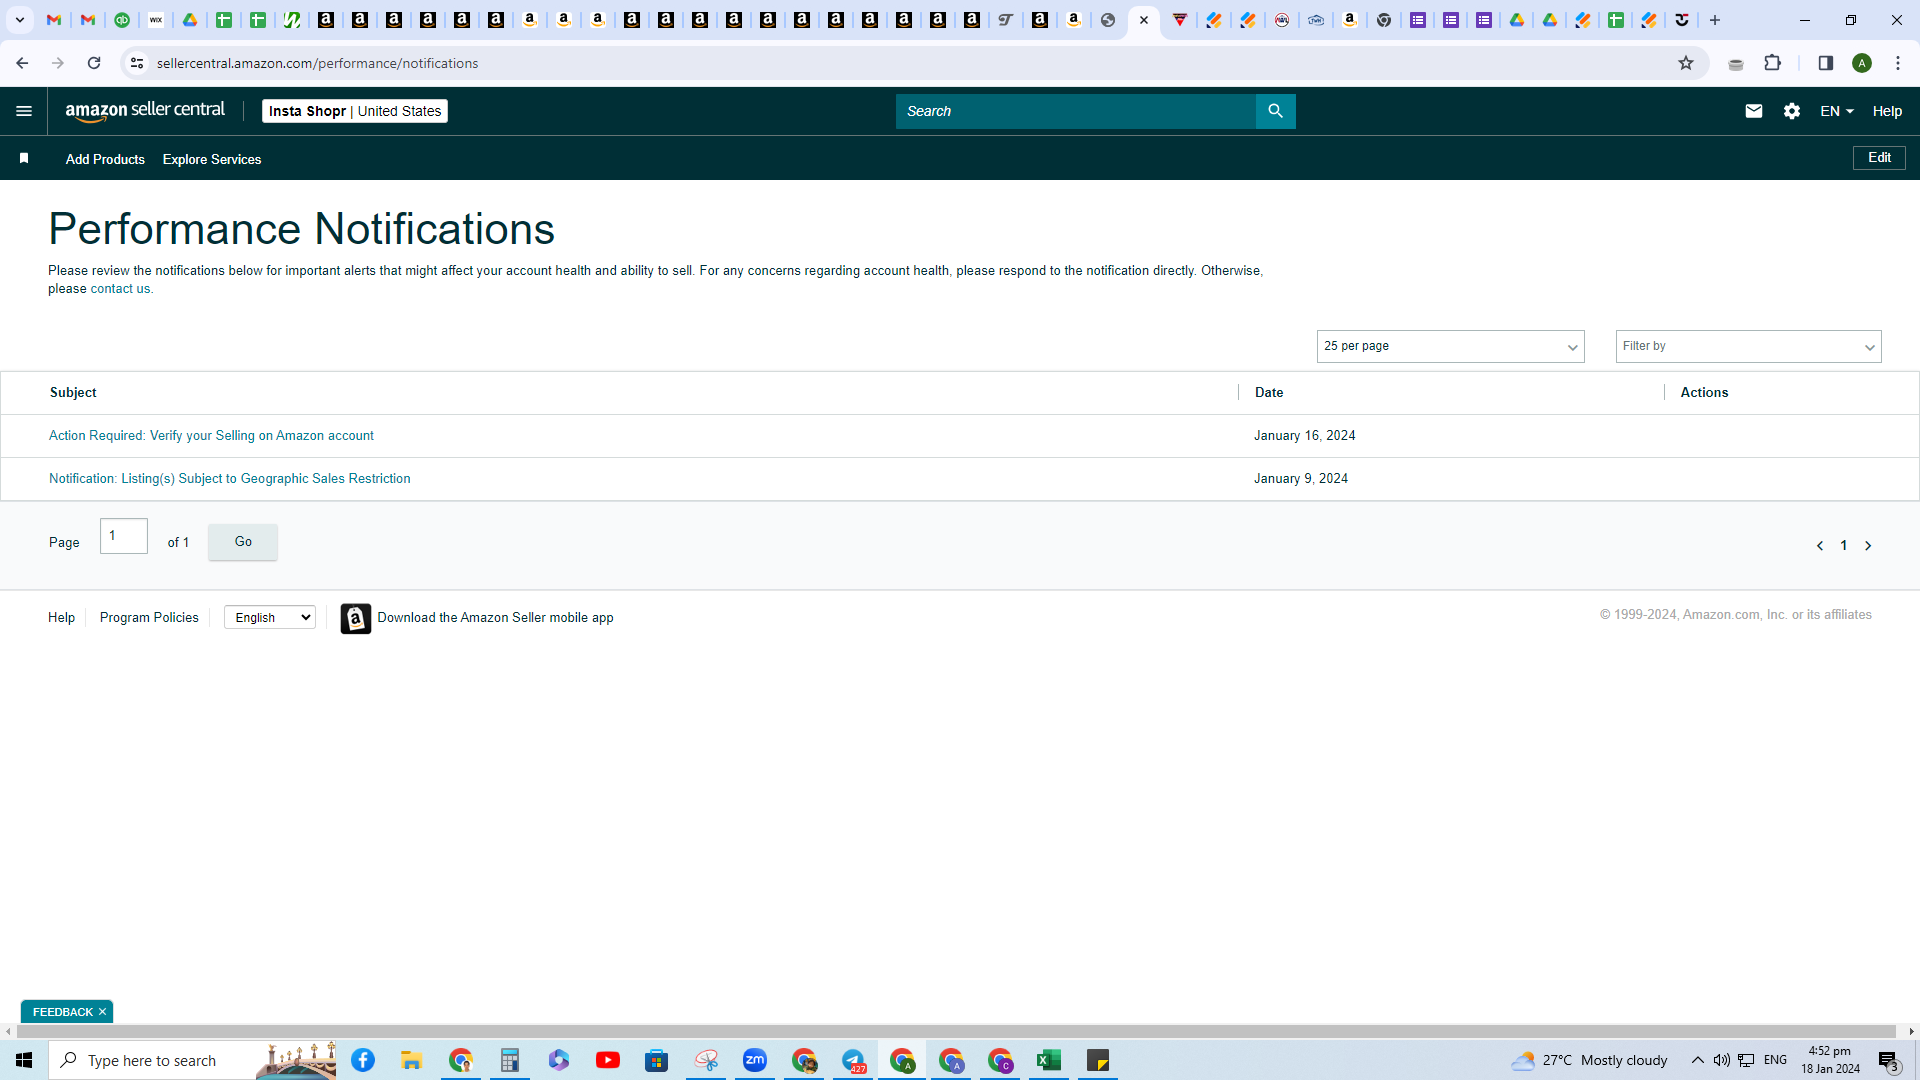Open Facebook from the taskbar
Viewport: 1920px width, 1080px height.
(363, 1060)
